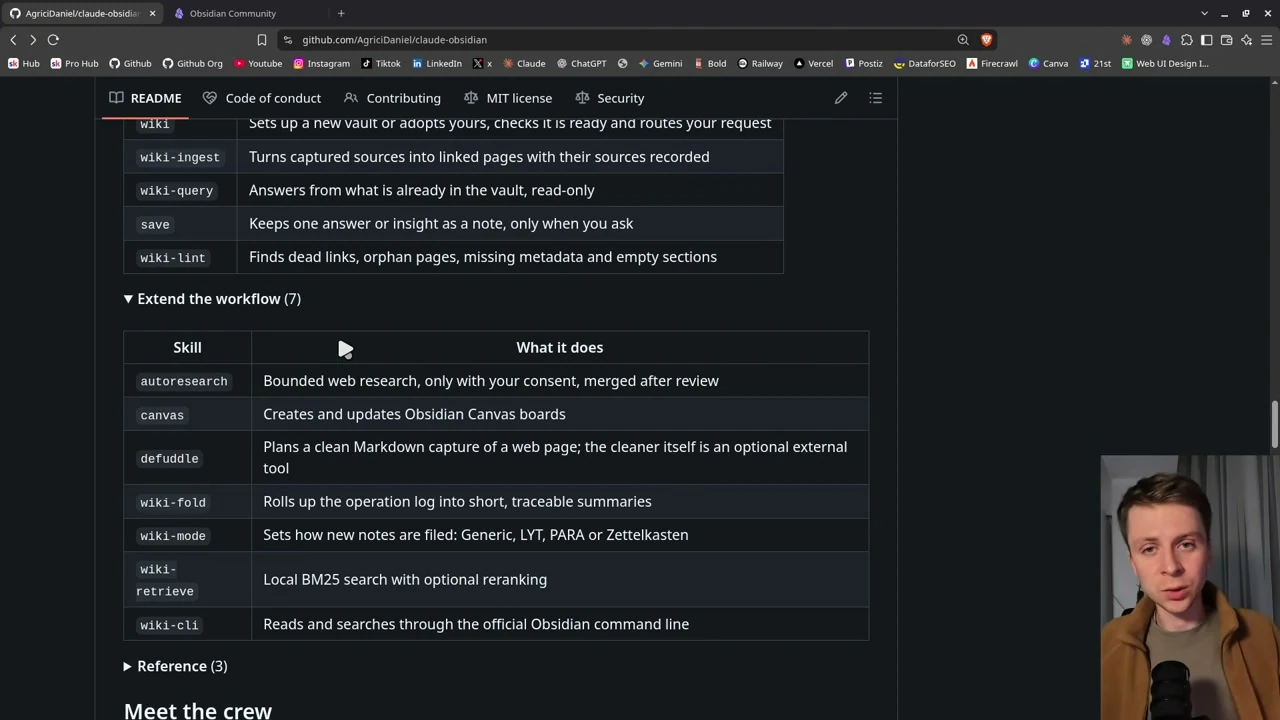
Task: Go back using the browser back arrow
Action: (13, 40)
